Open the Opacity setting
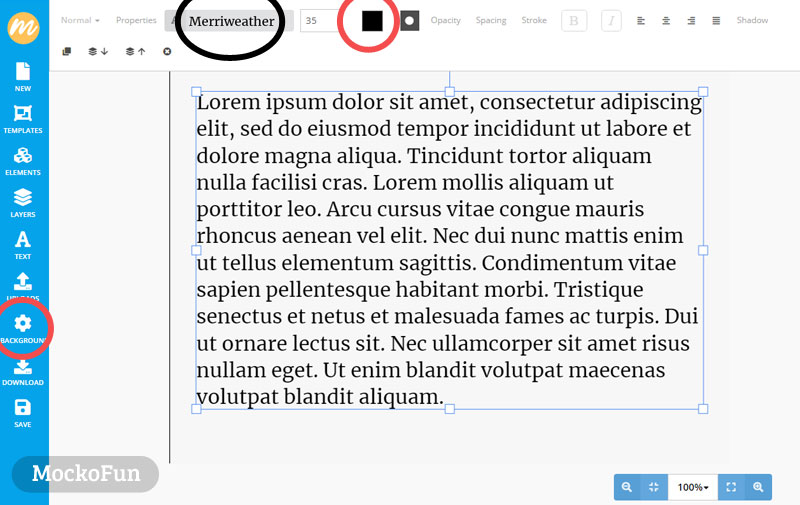 click(x=445, y=20)
